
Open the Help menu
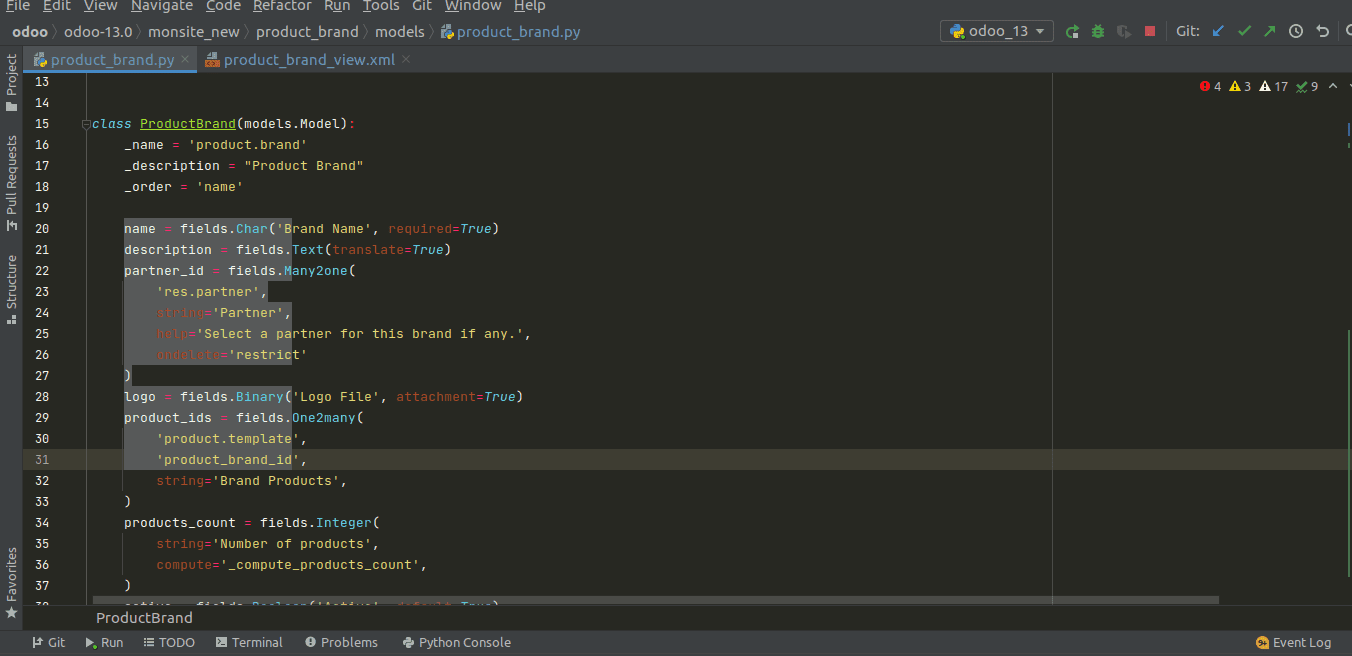click(530, 6)
